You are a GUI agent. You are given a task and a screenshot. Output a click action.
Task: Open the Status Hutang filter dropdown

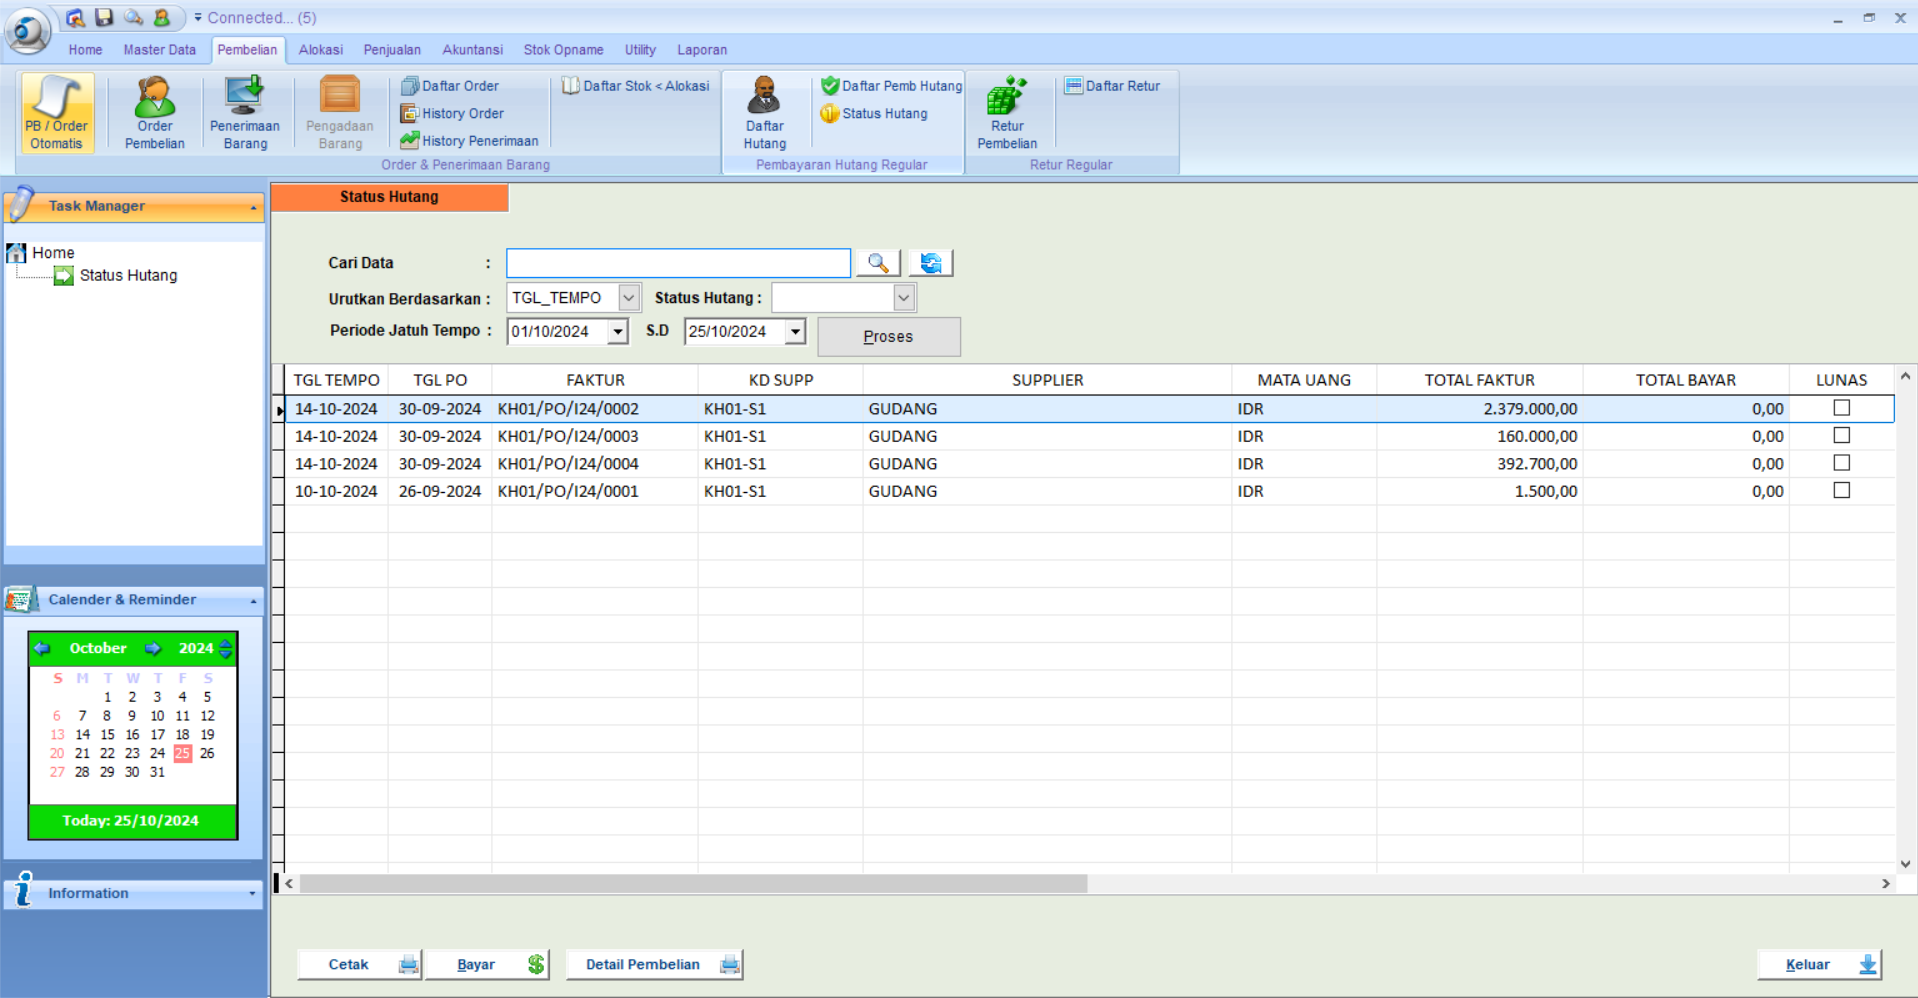tap(903, 298)
